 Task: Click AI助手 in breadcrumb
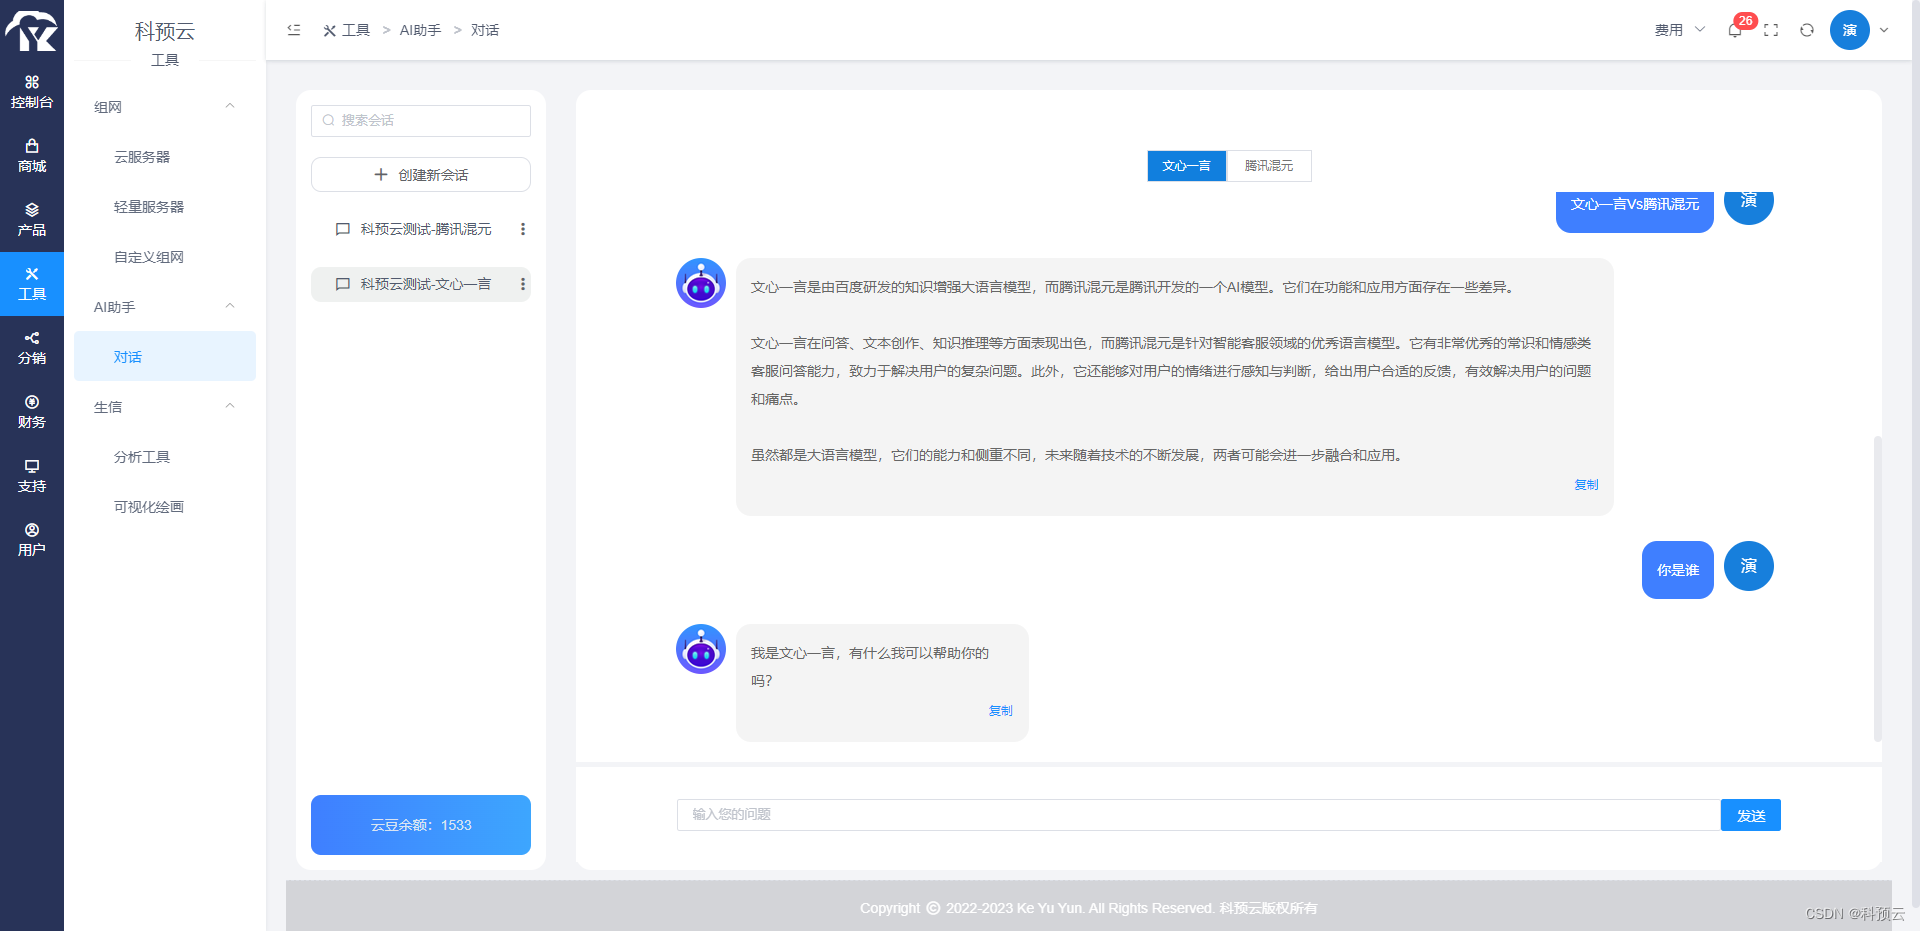pos(420,30)
